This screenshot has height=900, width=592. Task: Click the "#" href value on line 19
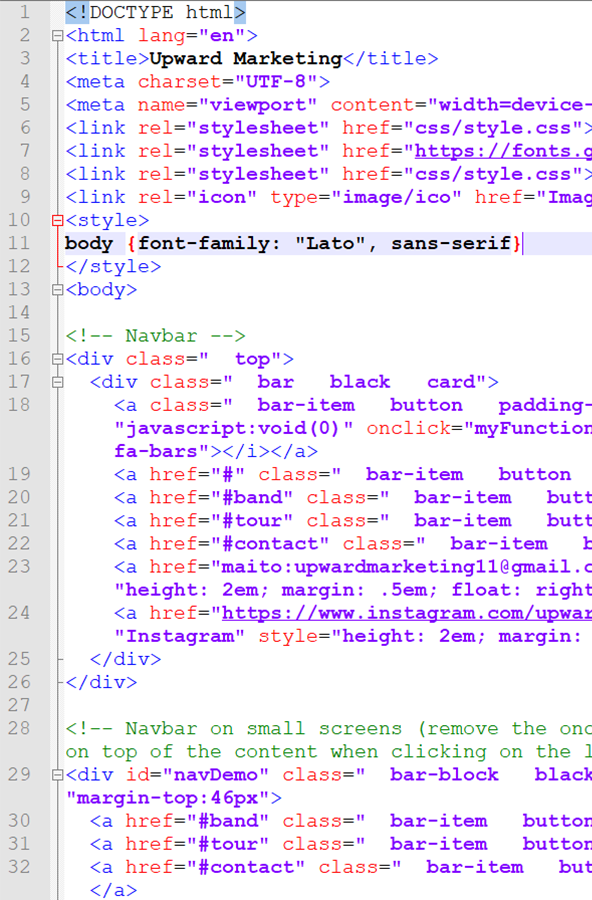[x=227, y=475]
